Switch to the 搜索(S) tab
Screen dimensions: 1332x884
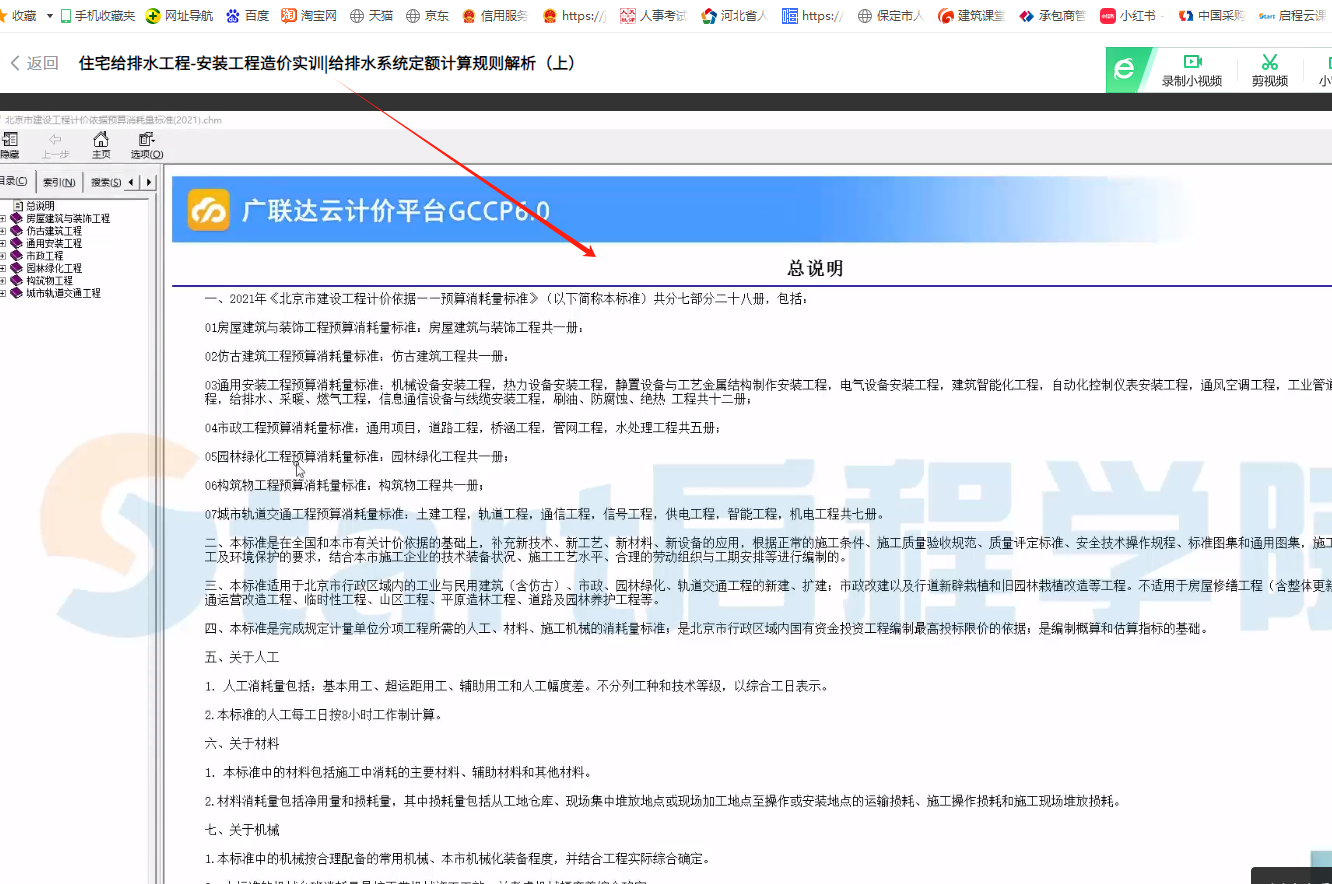click(x=105, y=182)
